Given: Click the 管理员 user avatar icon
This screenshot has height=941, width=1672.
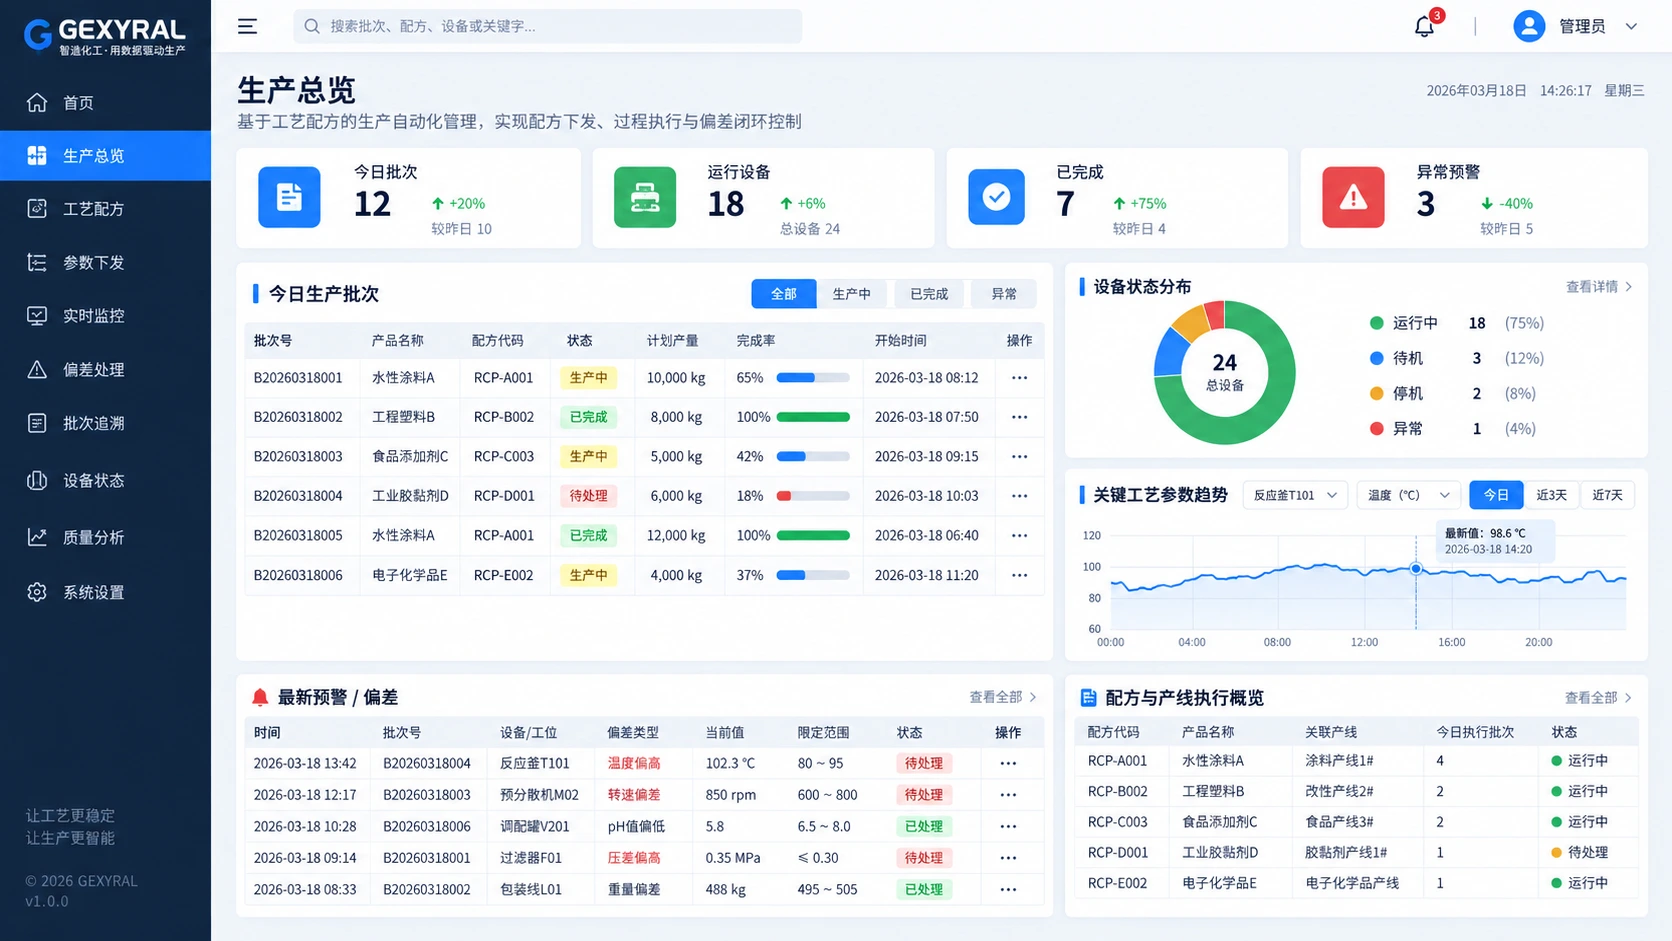Looking at the screenshot, I should [x=1529, y=26].
